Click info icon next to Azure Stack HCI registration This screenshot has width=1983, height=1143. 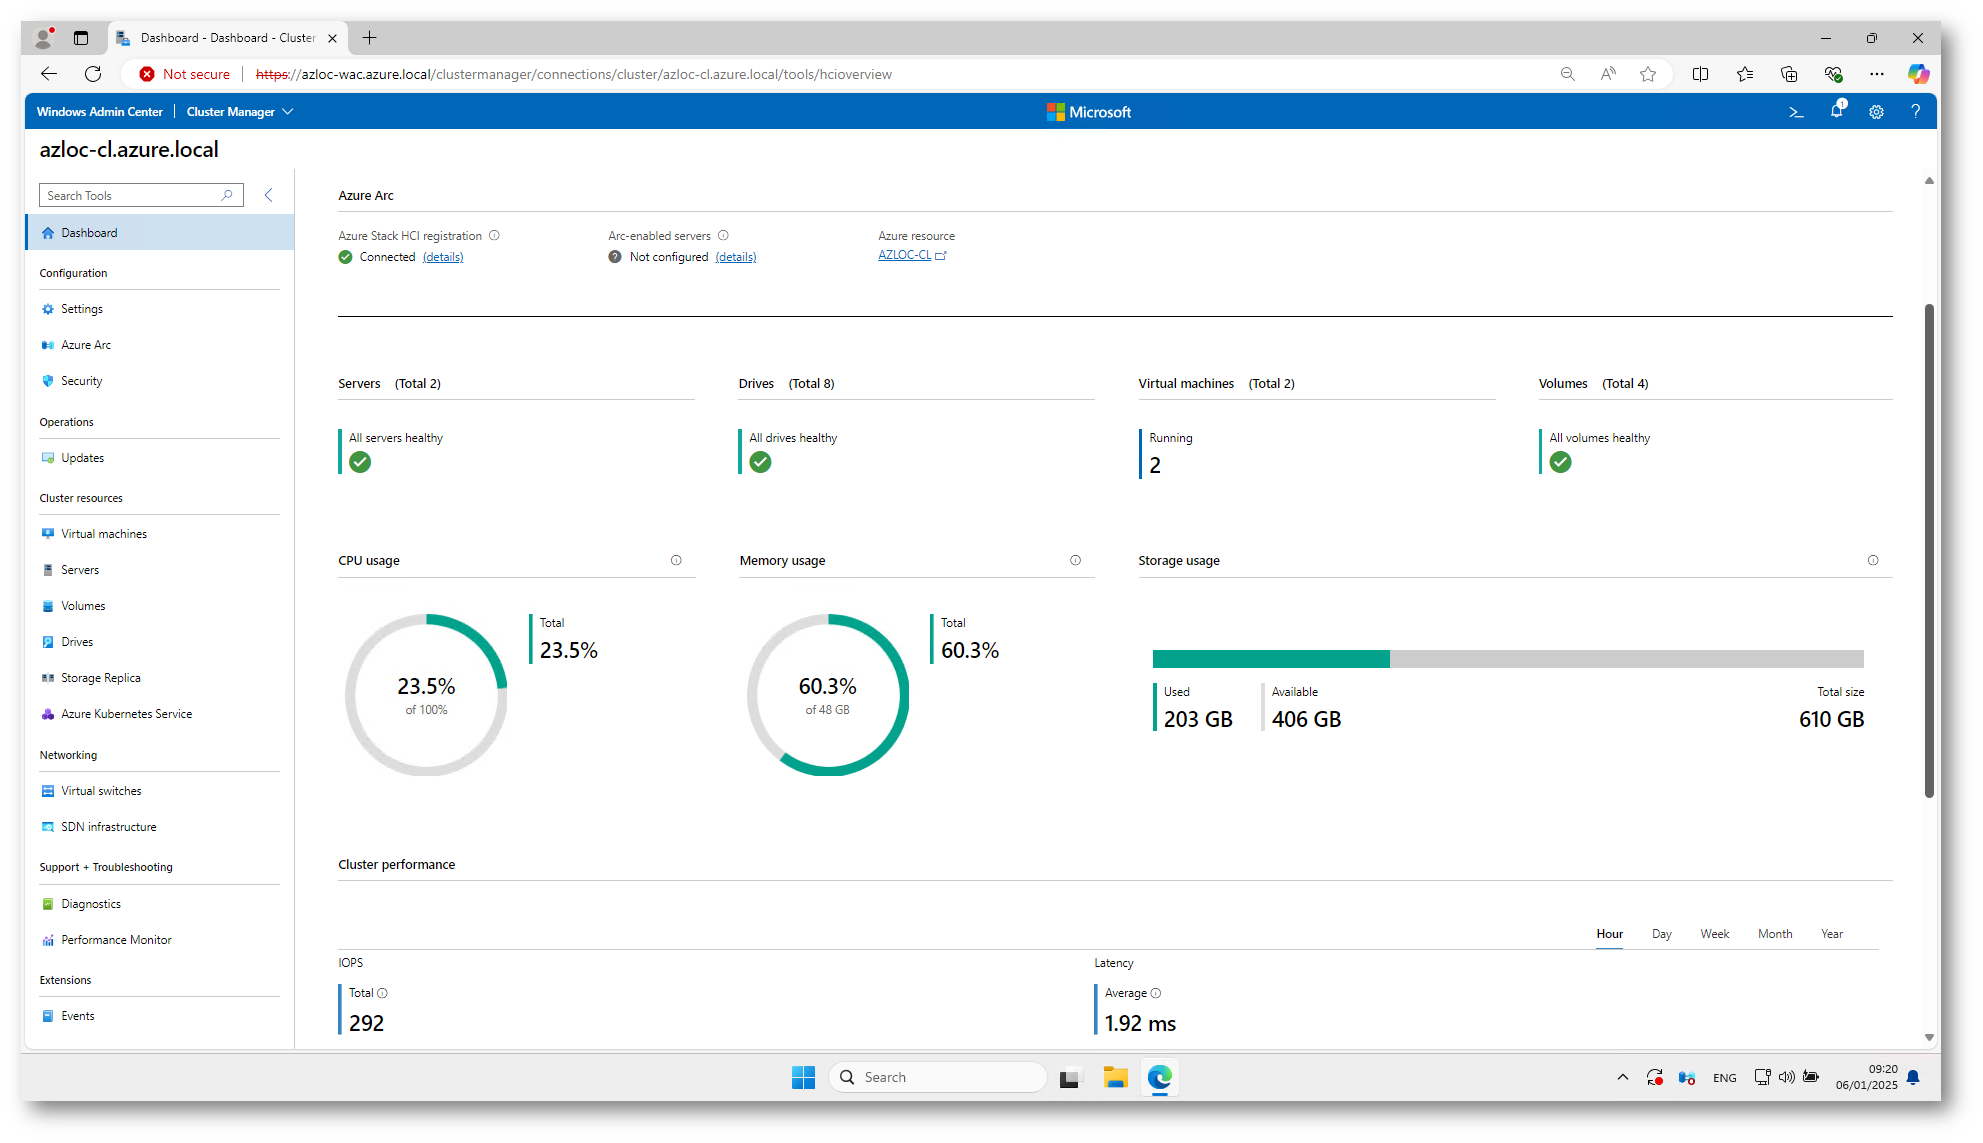pyautogui.click(x=494, y=236)
